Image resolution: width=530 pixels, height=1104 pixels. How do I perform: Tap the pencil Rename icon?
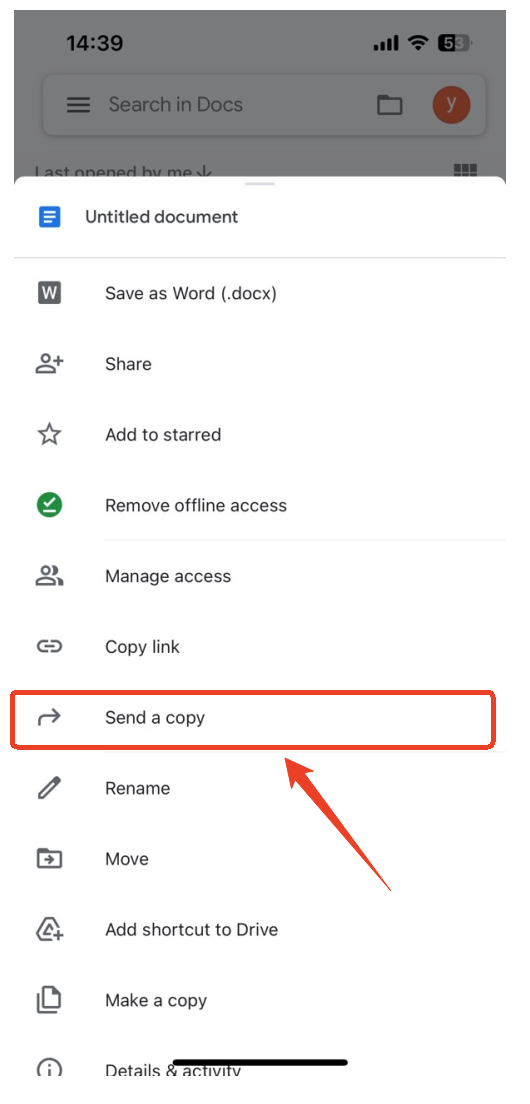(x=49, y=788)
